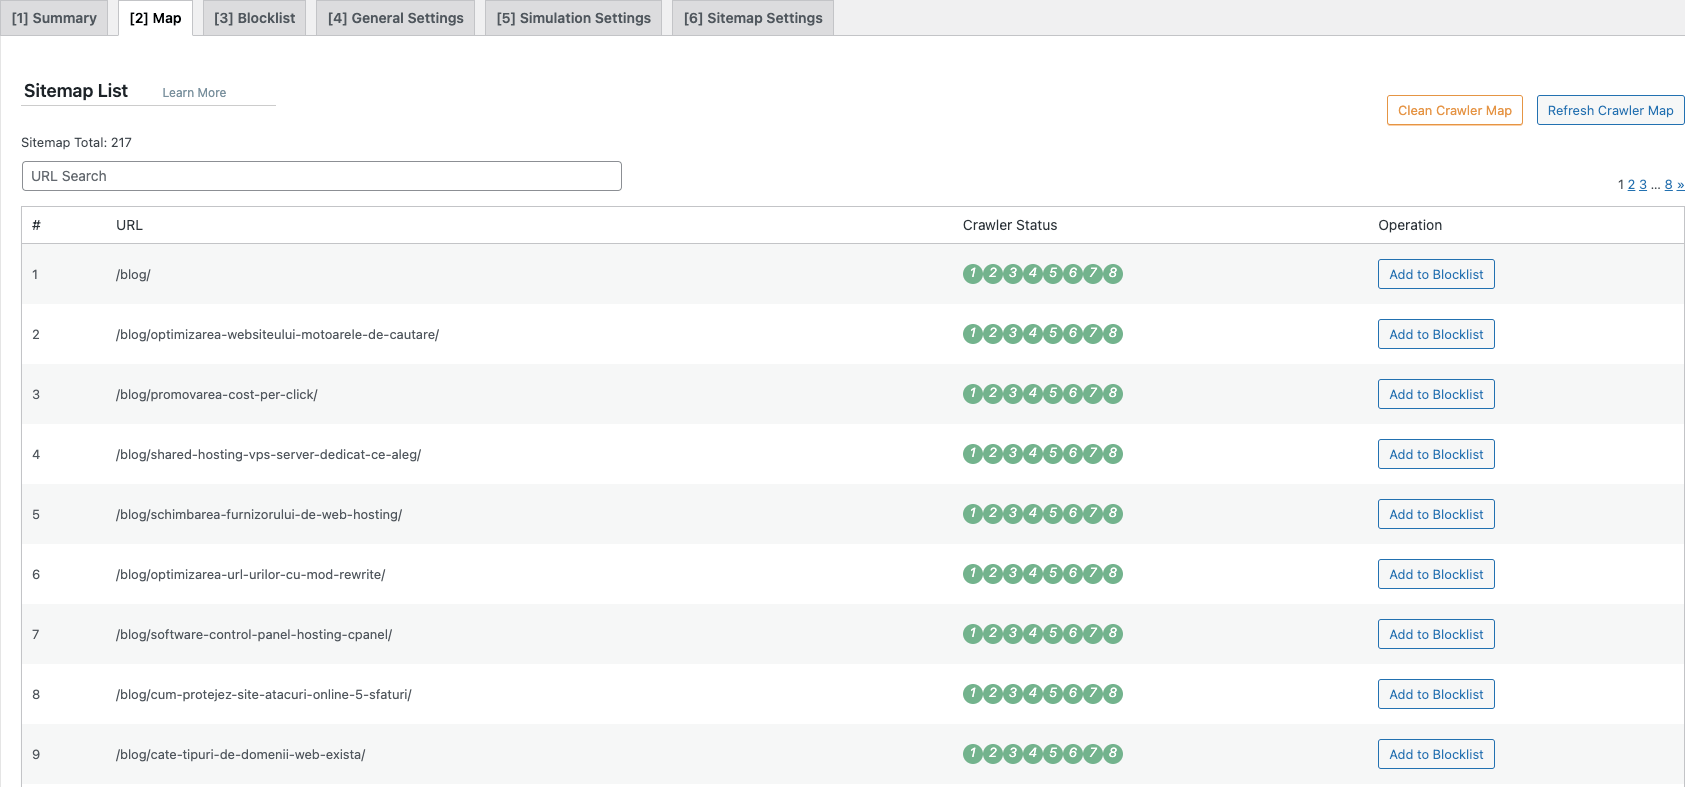The image size is (1685, 787).
Task: Click crawler badge 4 for promovarea-cost-per-click
Action: (1032, 394)
